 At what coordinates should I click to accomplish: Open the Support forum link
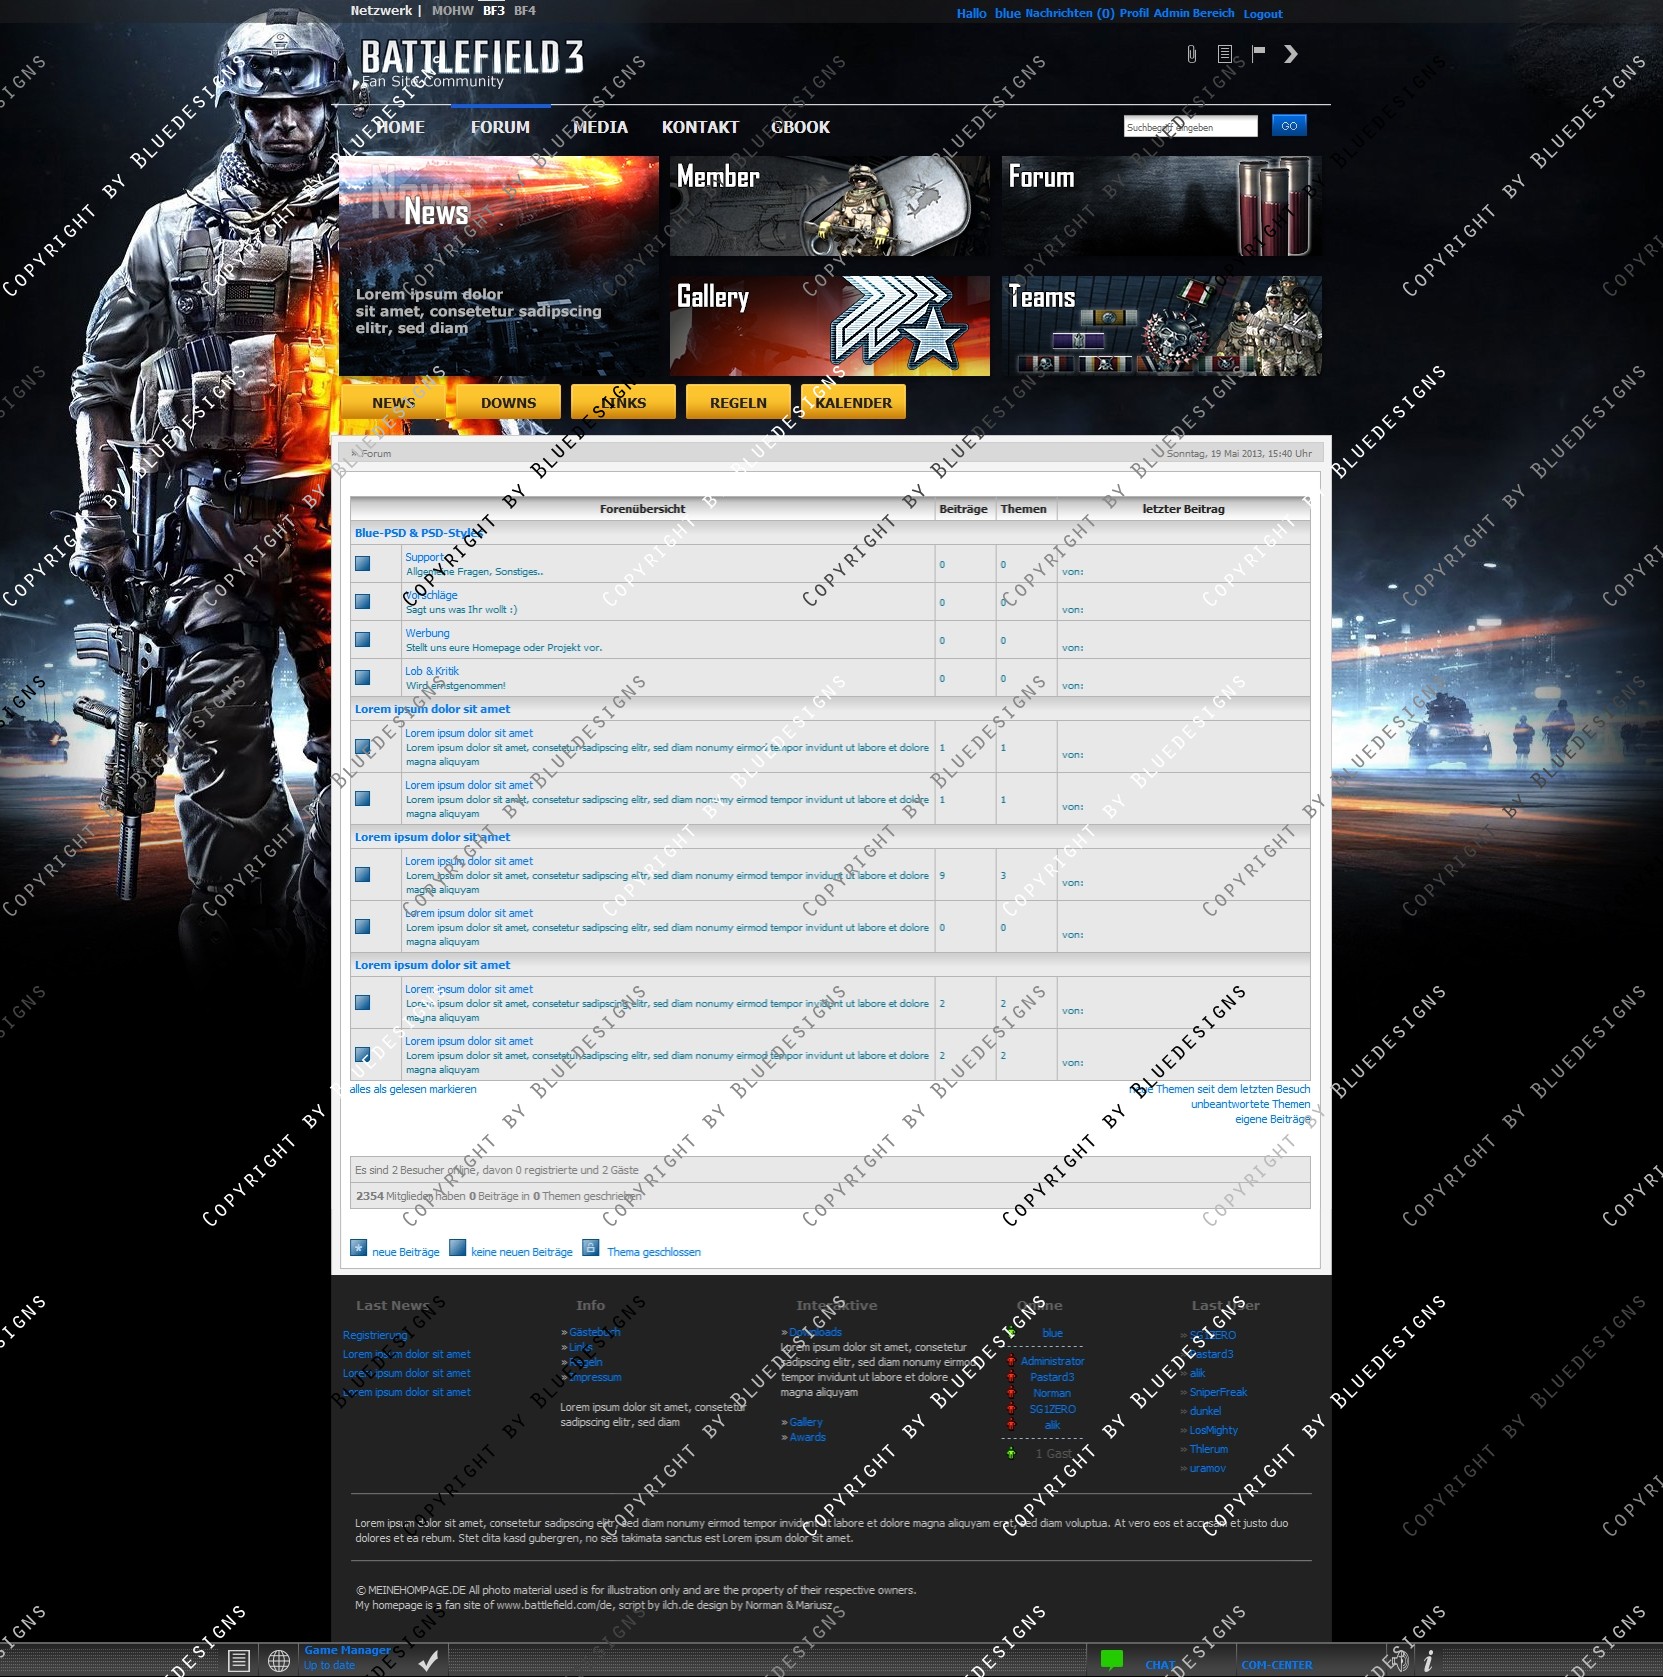pos(424,557)
